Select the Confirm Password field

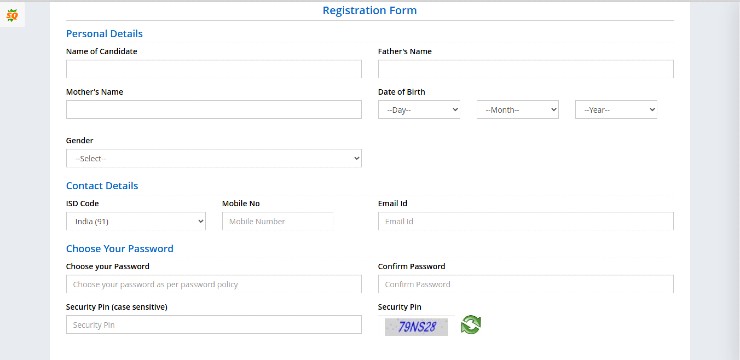coord(526,285)
